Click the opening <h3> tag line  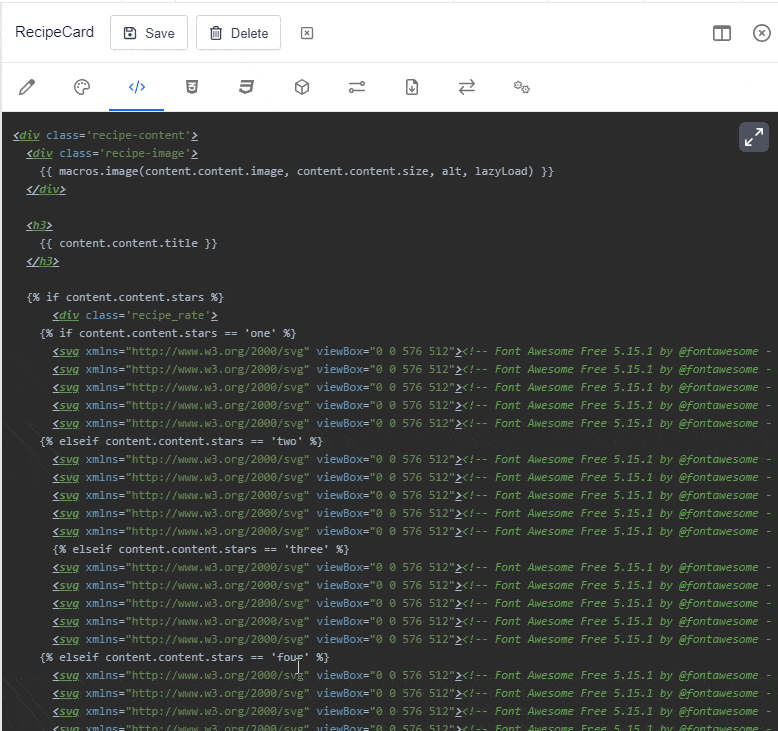(x=39, y=225)
